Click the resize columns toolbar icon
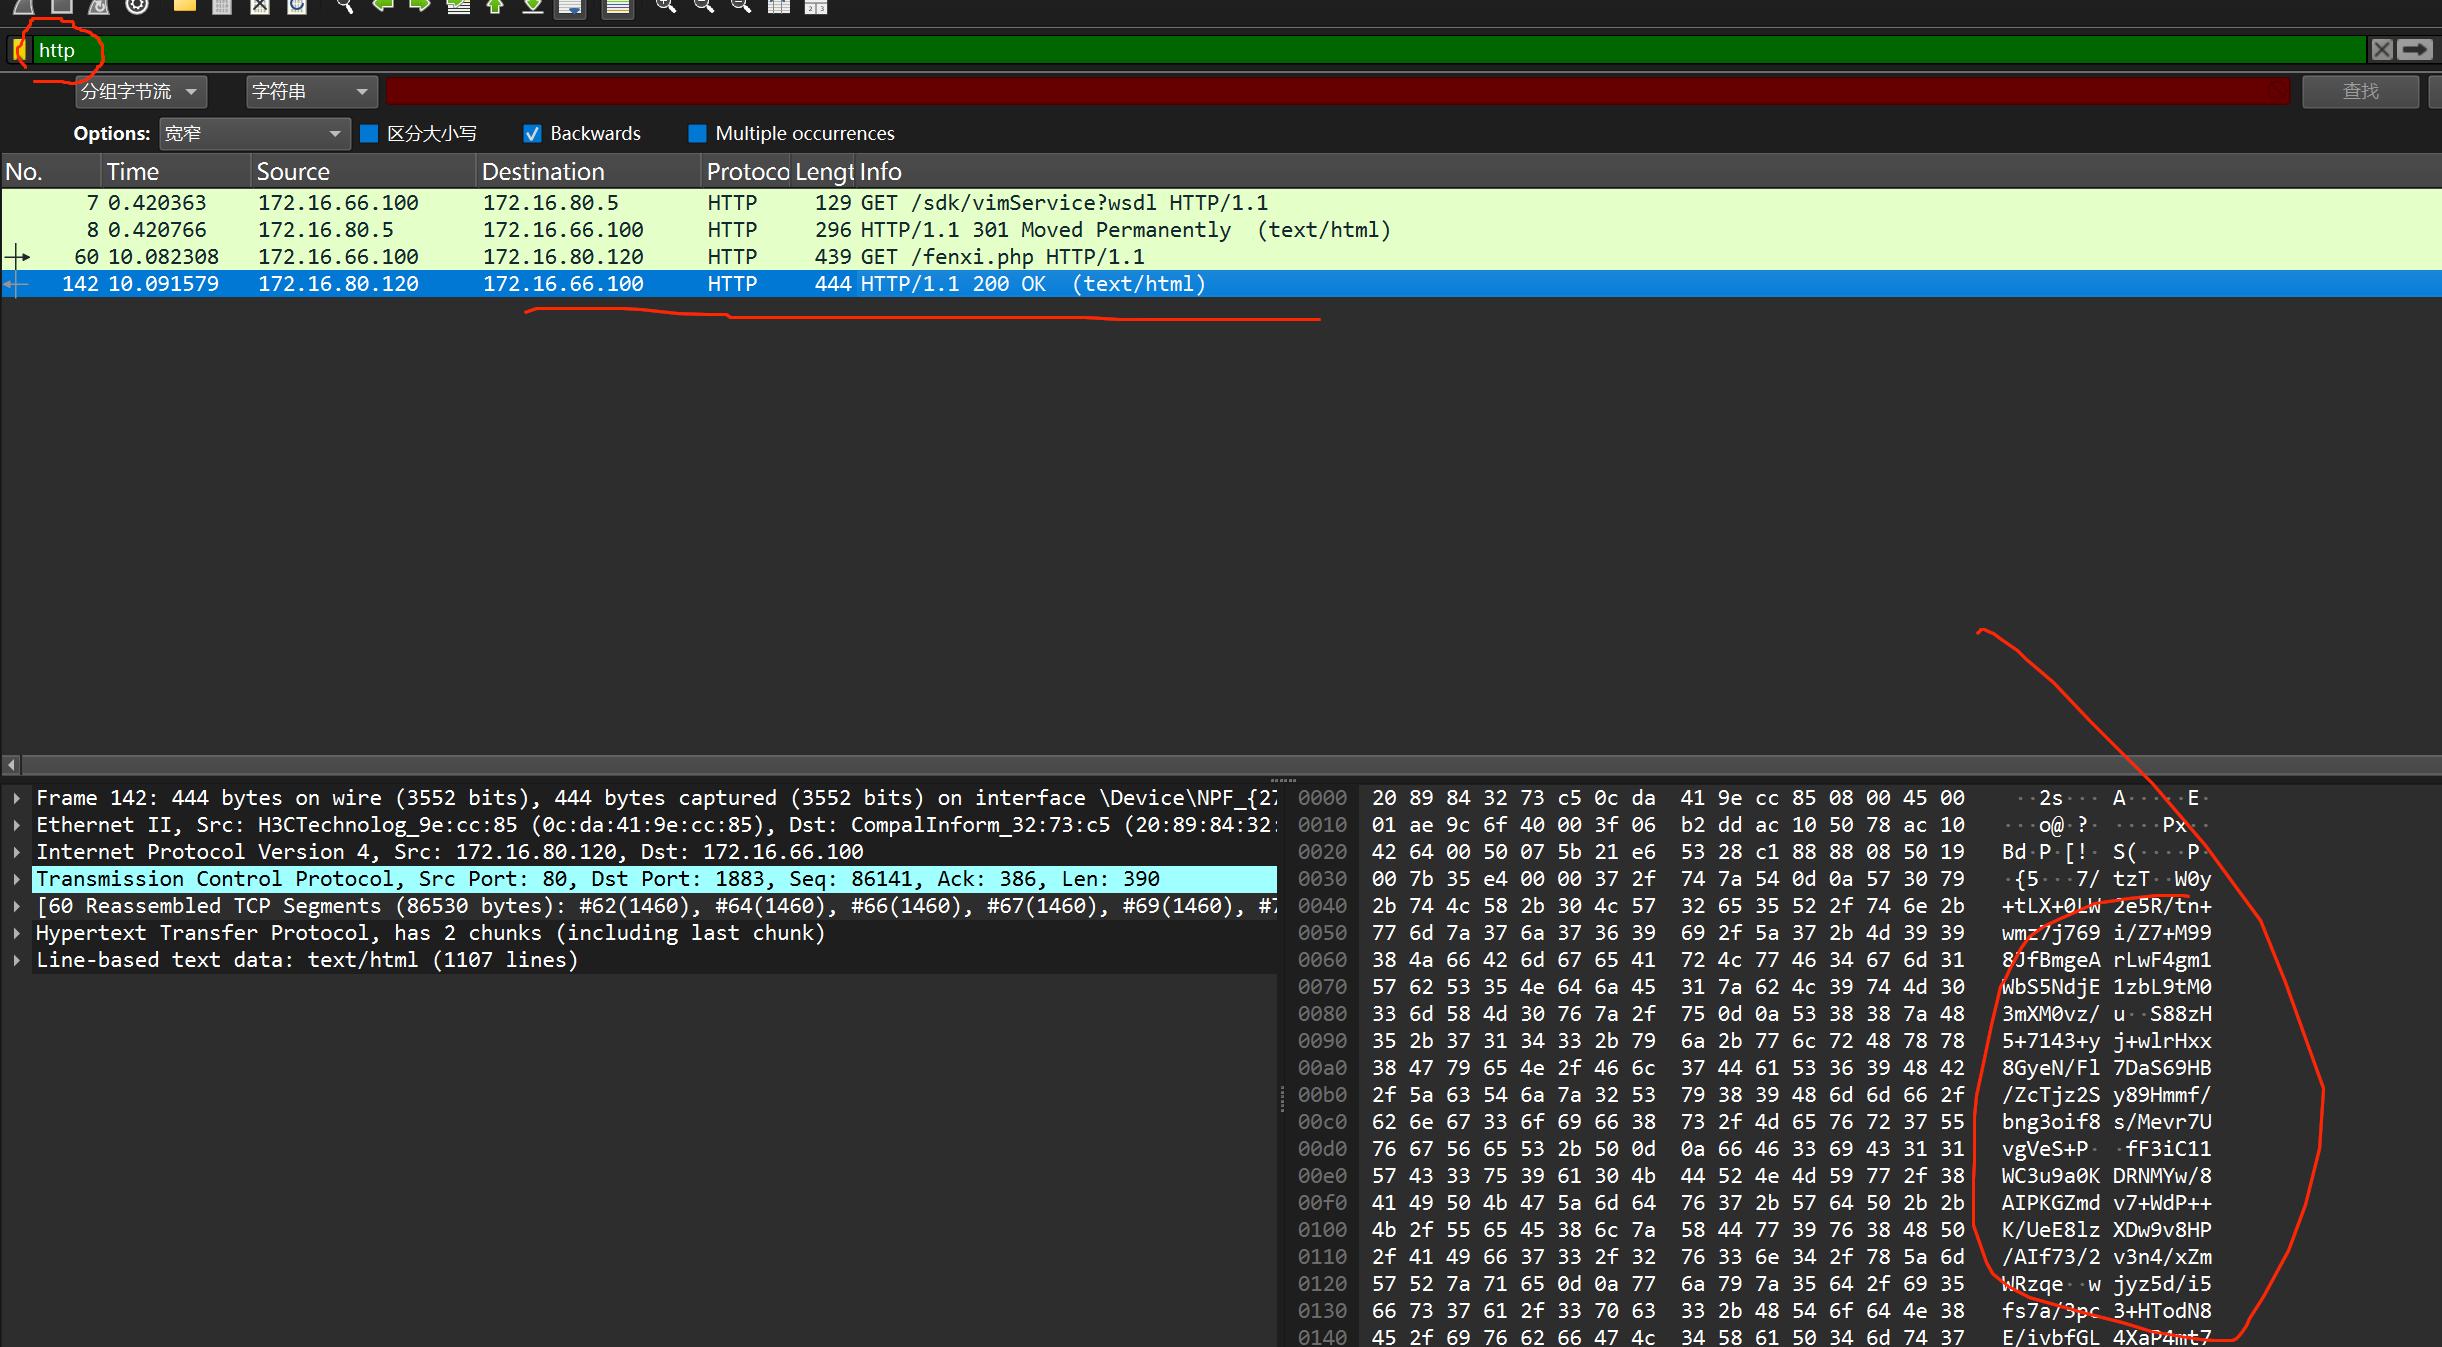Viewport: 2442px width, 1347px height. pyautogui.click(x=779, y=6)
